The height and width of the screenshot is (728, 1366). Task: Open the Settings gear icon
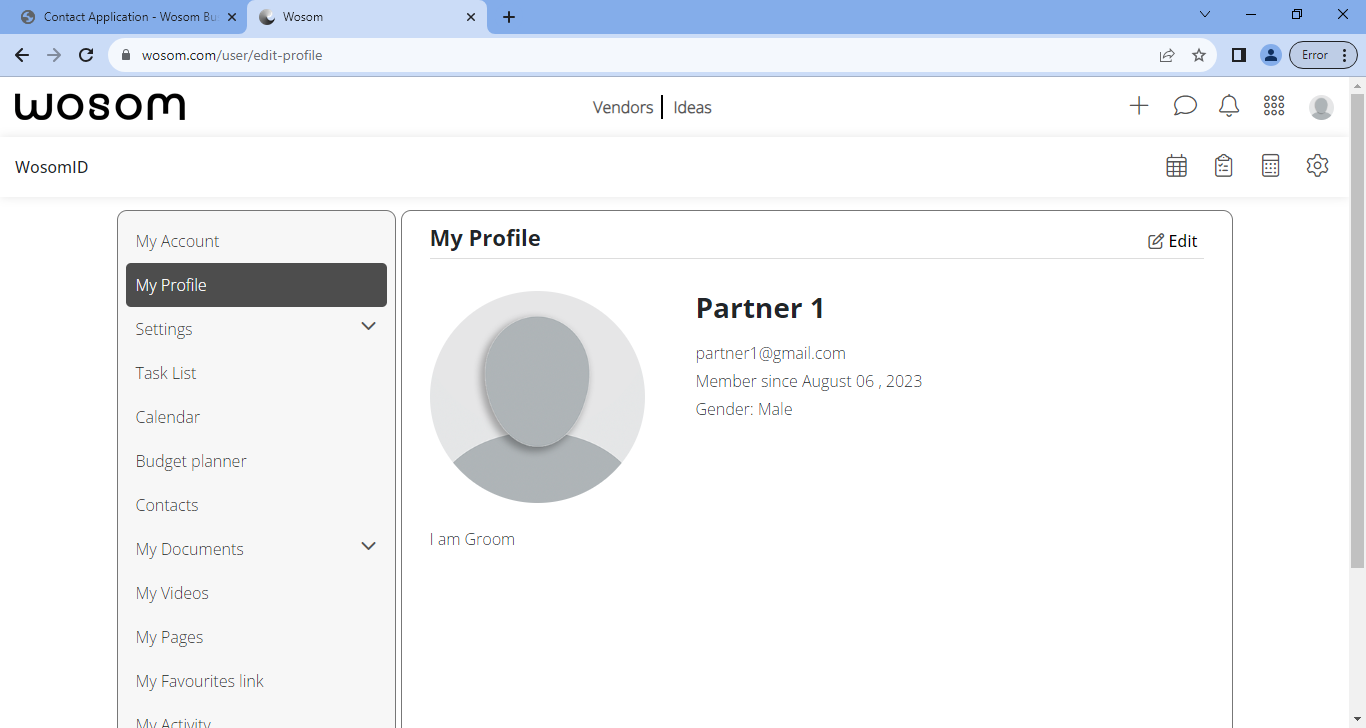tap(1317, 165)
